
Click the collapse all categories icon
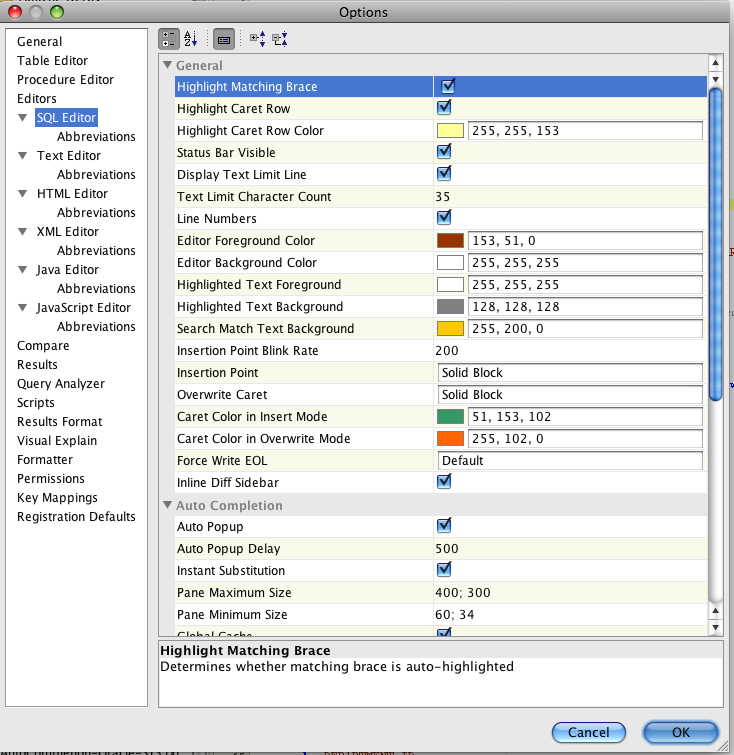coord(280,39)
